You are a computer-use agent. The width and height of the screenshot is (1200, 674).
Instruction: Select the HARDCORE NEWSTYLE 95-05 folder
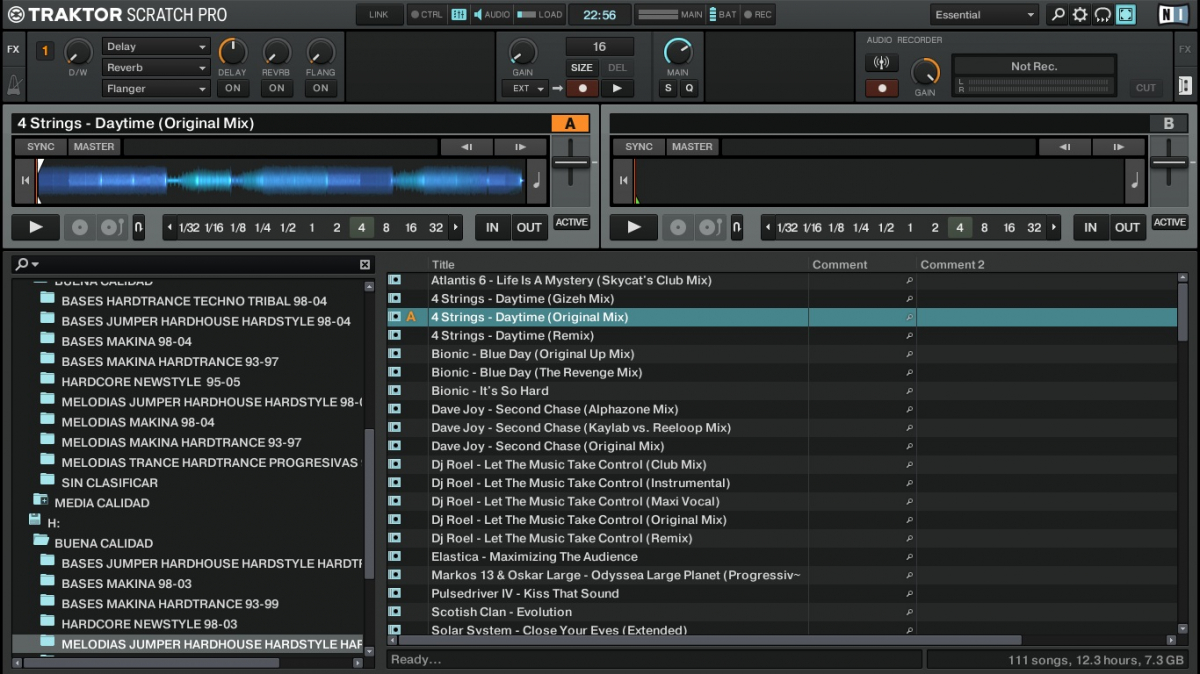(x=150, y=382)
